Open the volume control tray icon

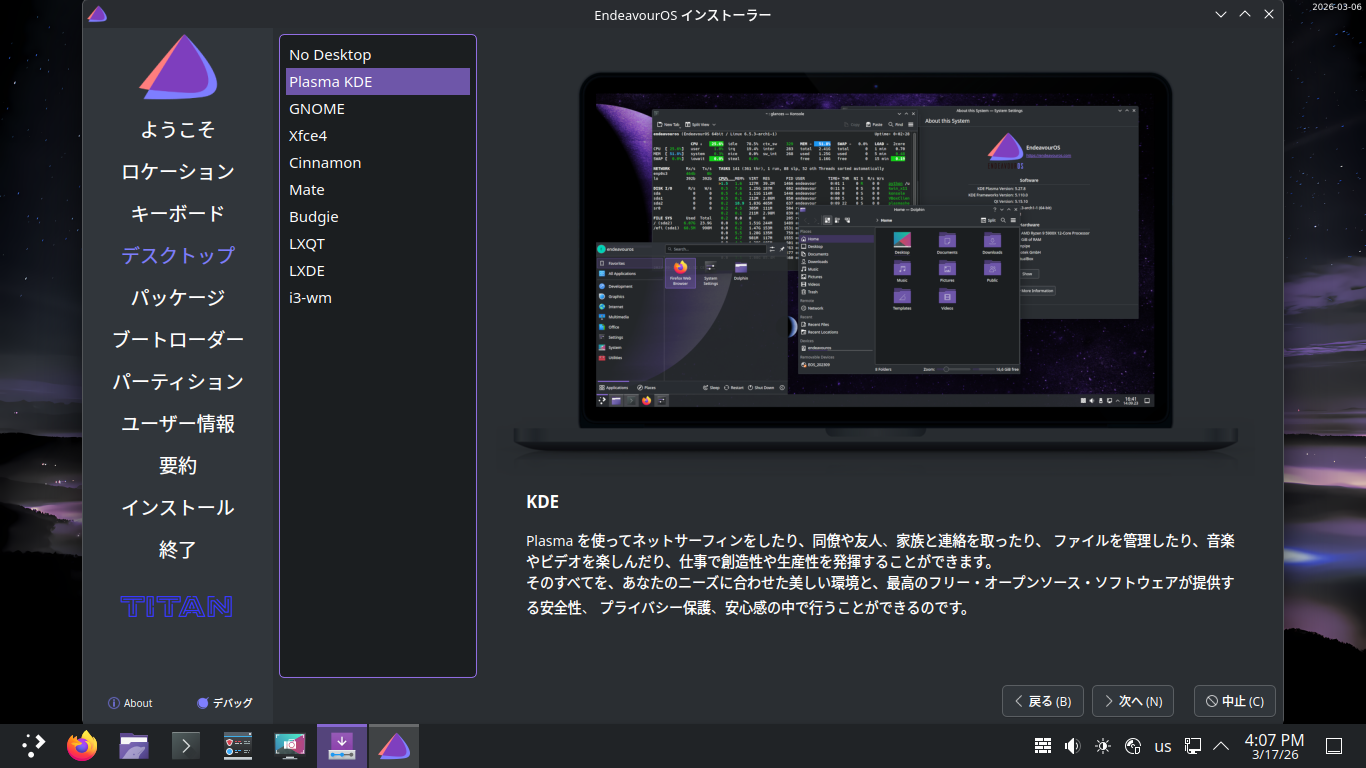(1073, 746)
